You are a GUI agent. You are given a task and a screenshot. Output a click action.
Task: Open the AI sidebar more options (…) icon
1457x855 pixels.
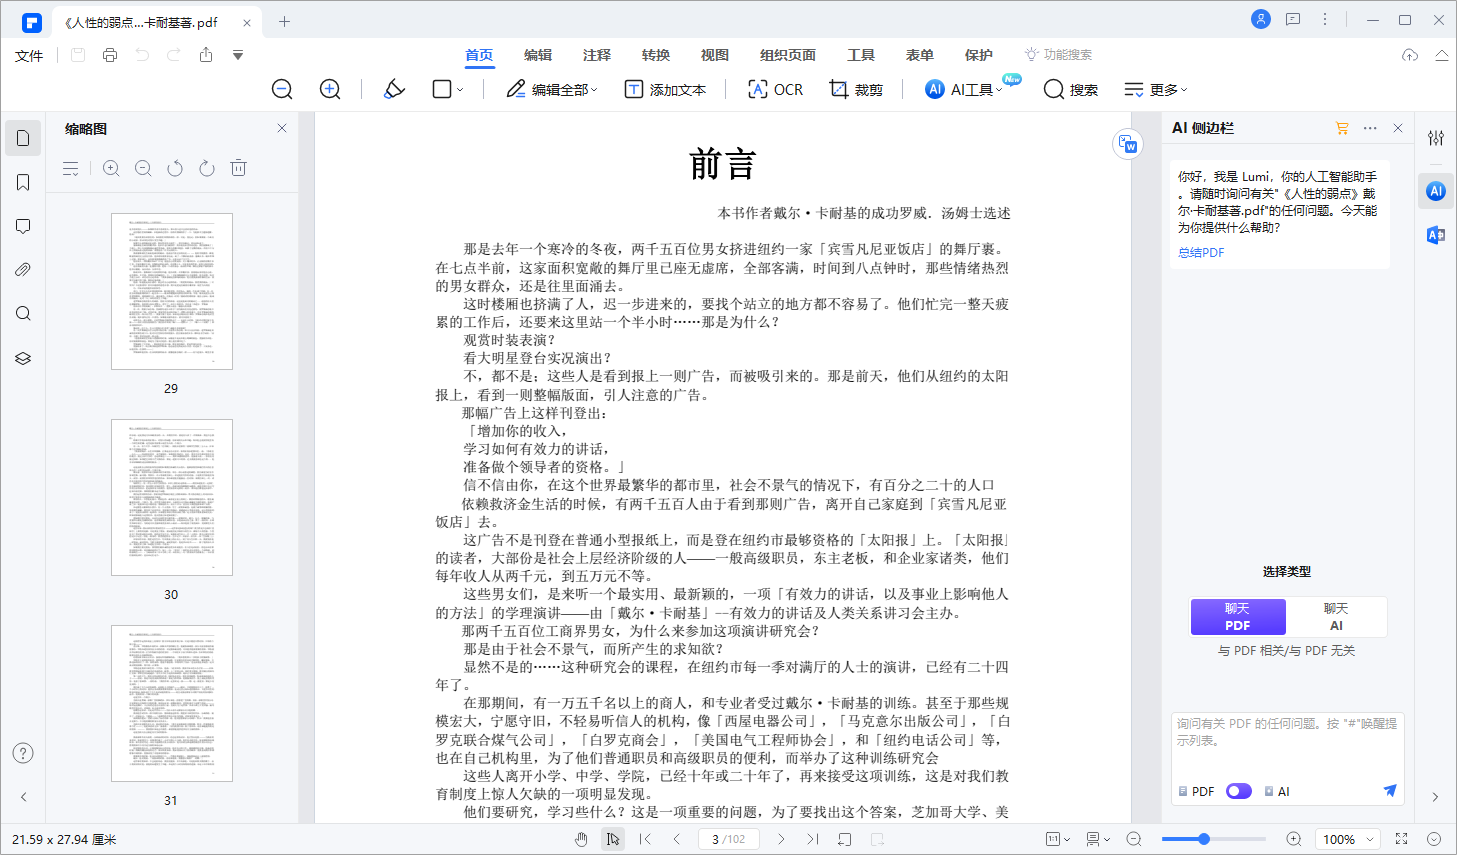(x=1370, y=128)
